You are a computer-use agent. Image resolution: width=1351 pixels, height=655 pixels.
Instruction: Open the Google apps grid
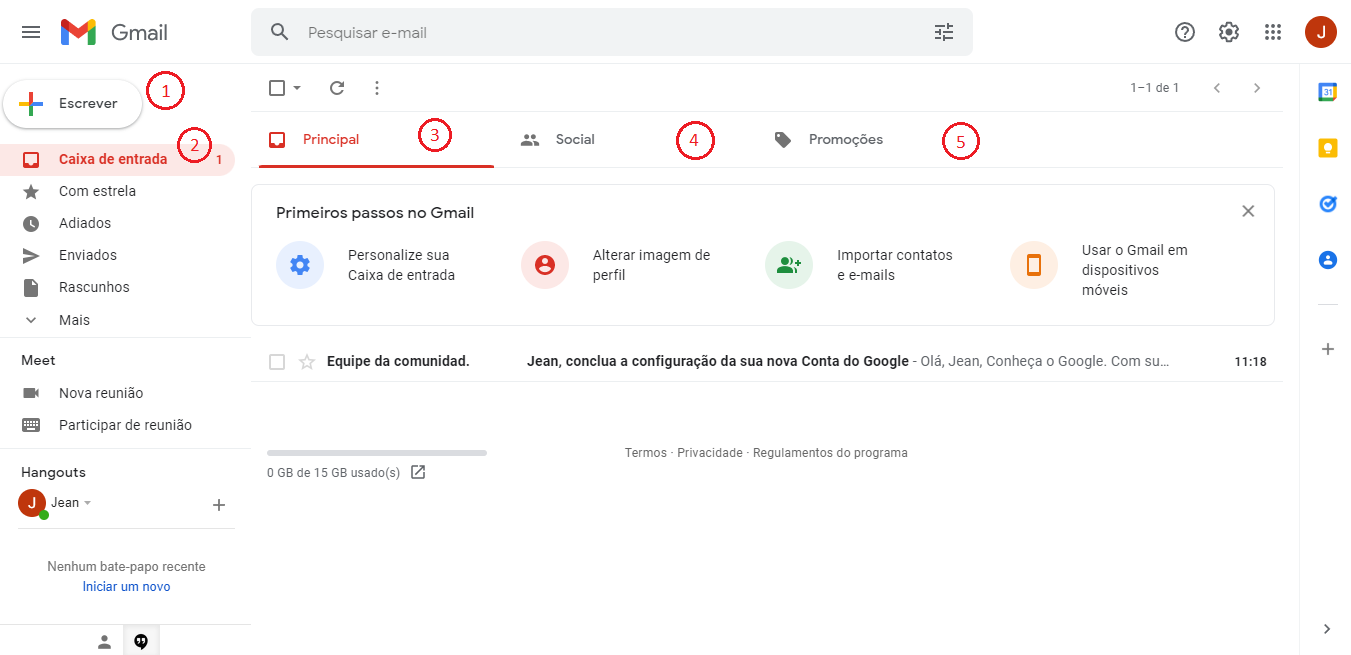[1273, 32]
